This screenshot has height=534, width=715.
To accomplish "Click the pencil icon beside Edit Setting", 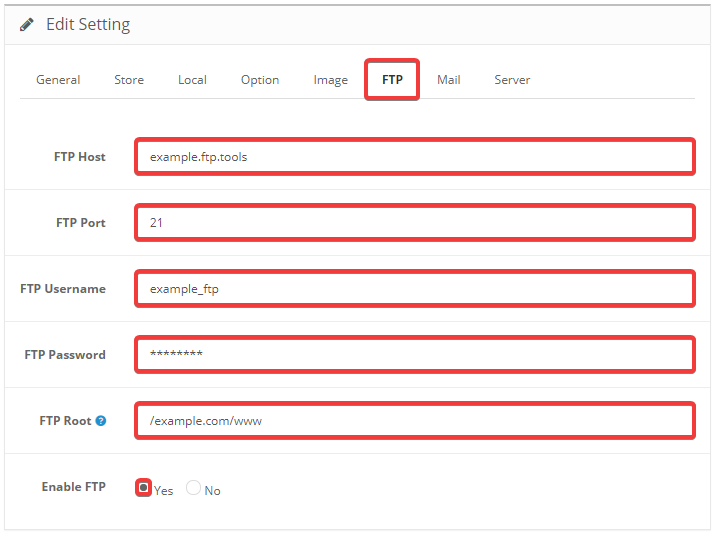I will (27, 24).
